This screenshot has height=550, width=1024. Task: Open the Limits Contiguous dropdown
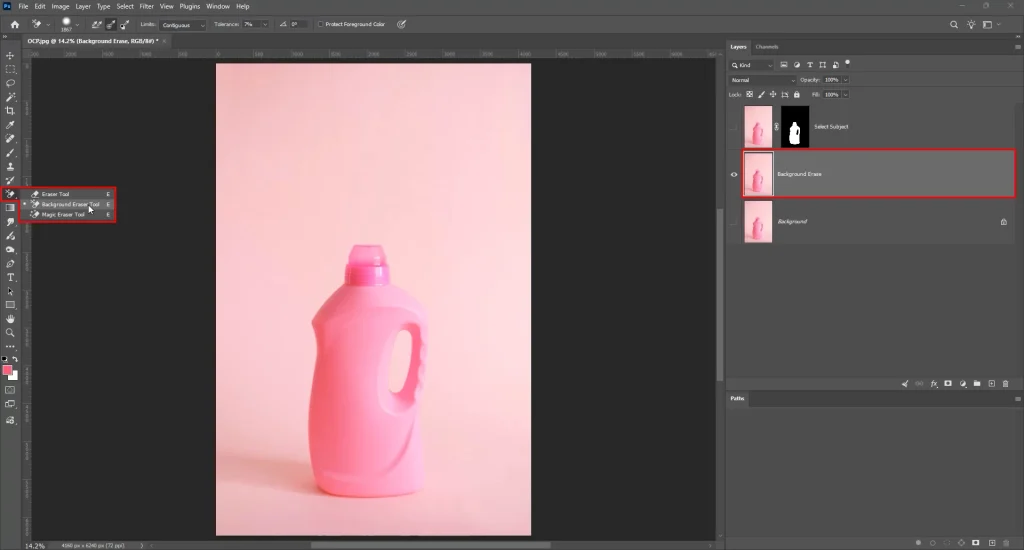tap(183, 25)
